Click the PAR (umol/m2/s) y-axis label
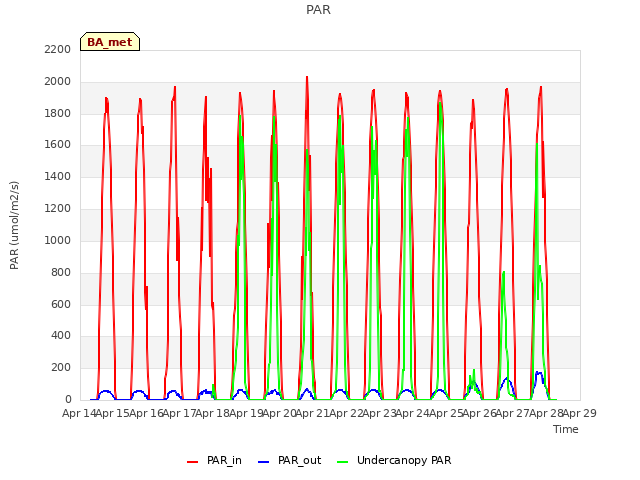This screenshot has height=480, width=640. 14,225
